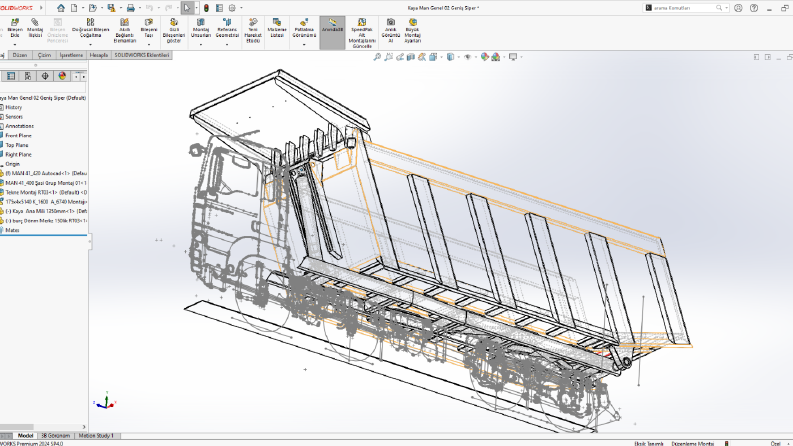
Task: Click the Help question mark icon
Action: pos(754,8)
